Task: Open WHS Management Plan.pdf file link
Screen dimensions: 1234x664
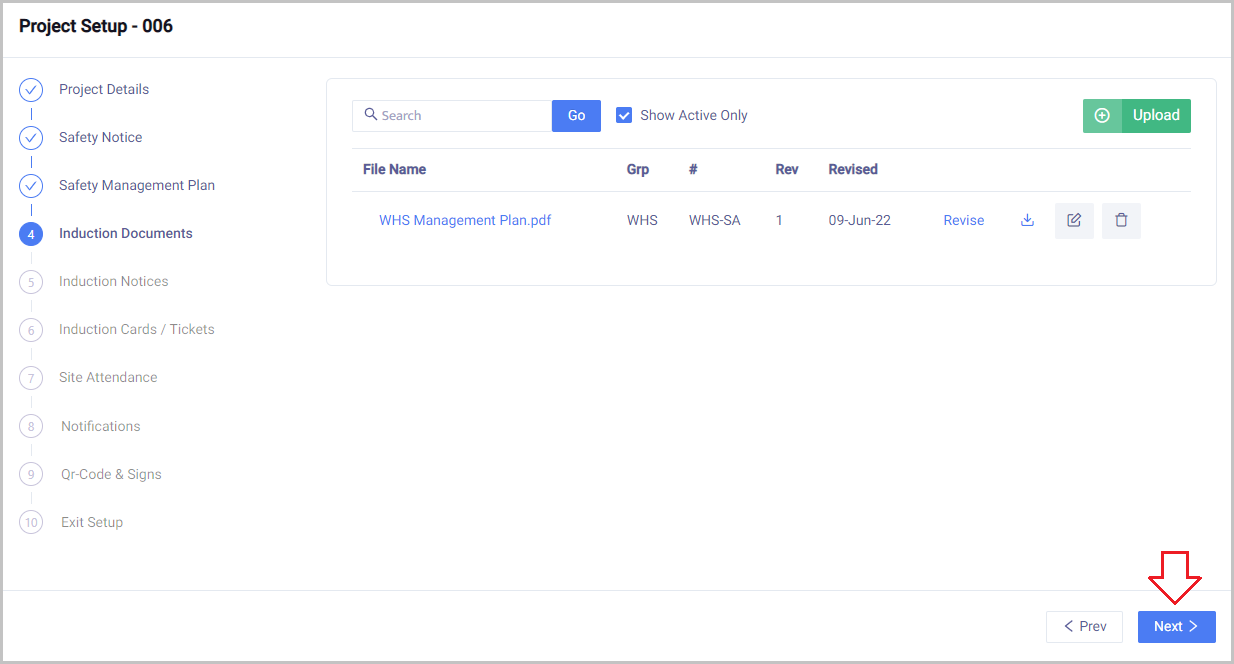Action: click(x=465, y=220)
